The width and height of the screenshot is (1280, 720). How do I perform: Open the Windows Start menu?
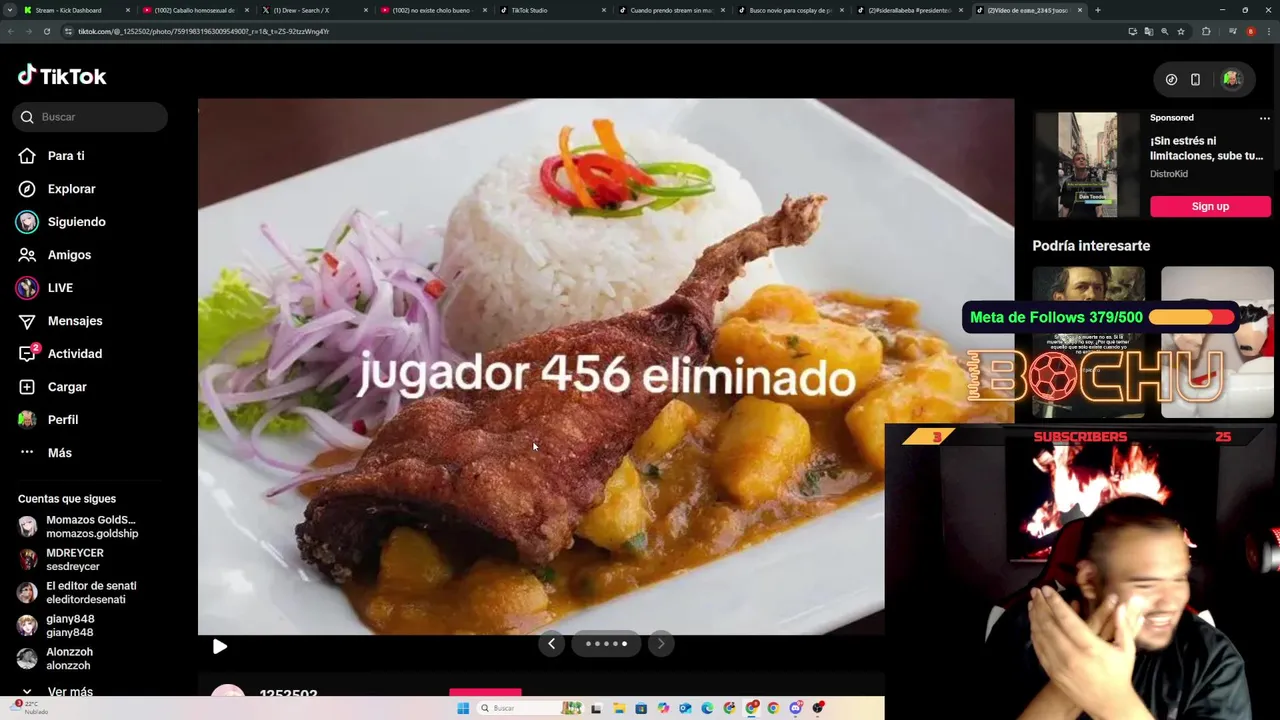point(463,708)
